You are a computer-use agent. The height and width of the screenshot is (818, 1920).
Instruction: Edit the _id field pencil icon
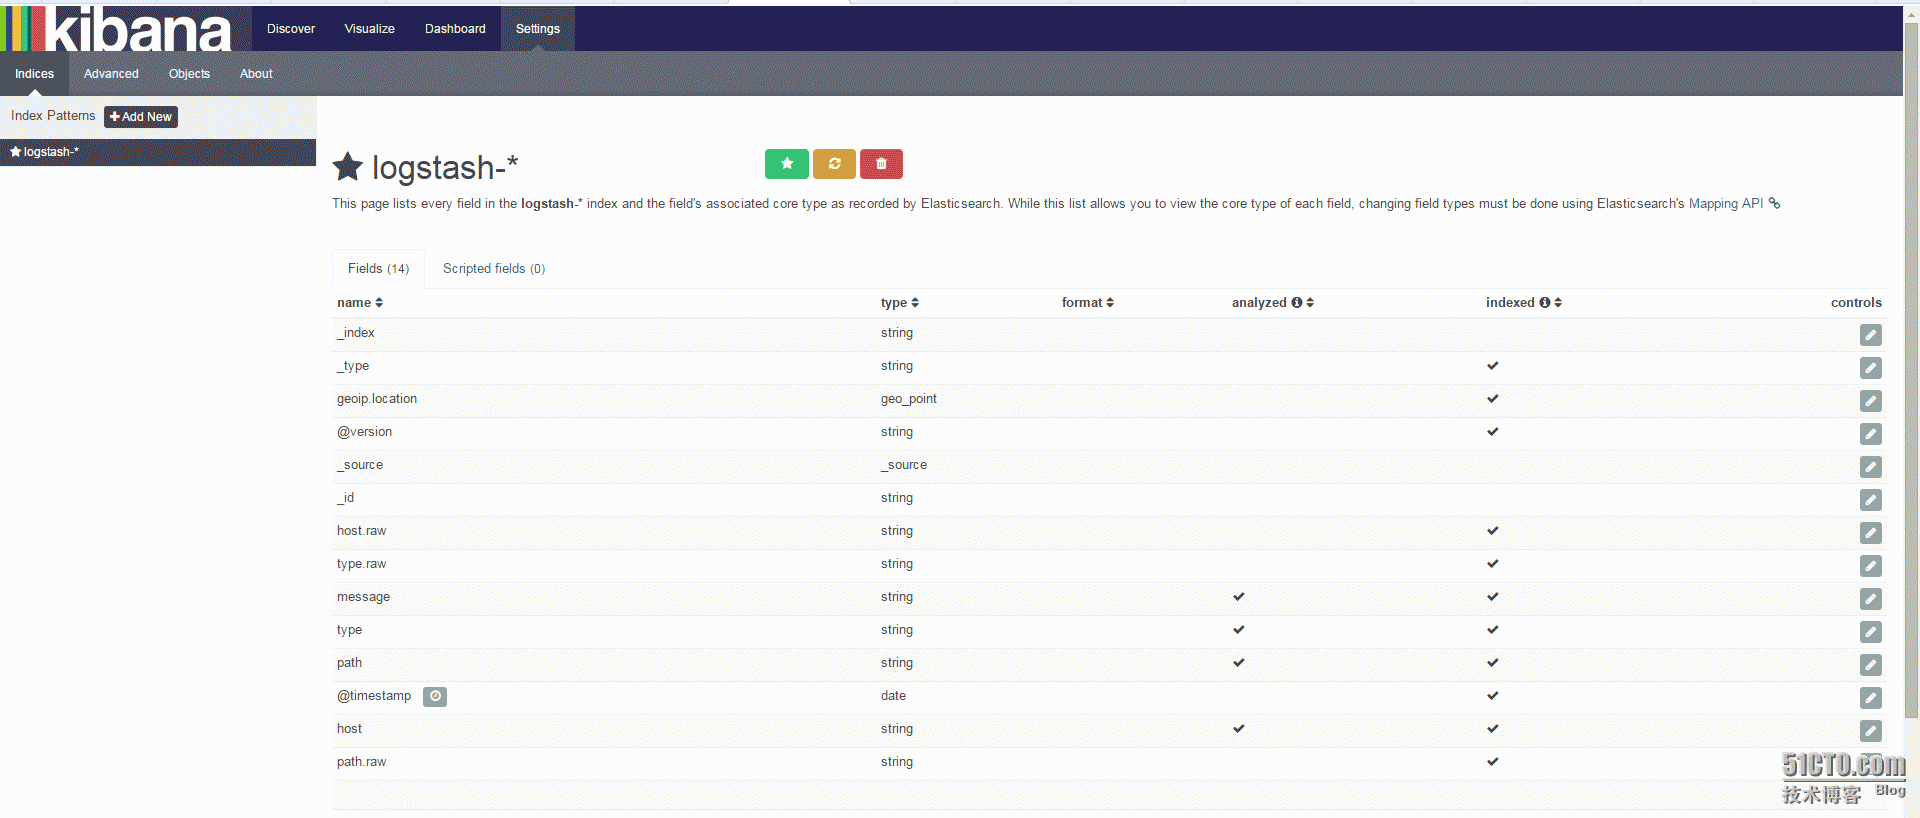1870,500
